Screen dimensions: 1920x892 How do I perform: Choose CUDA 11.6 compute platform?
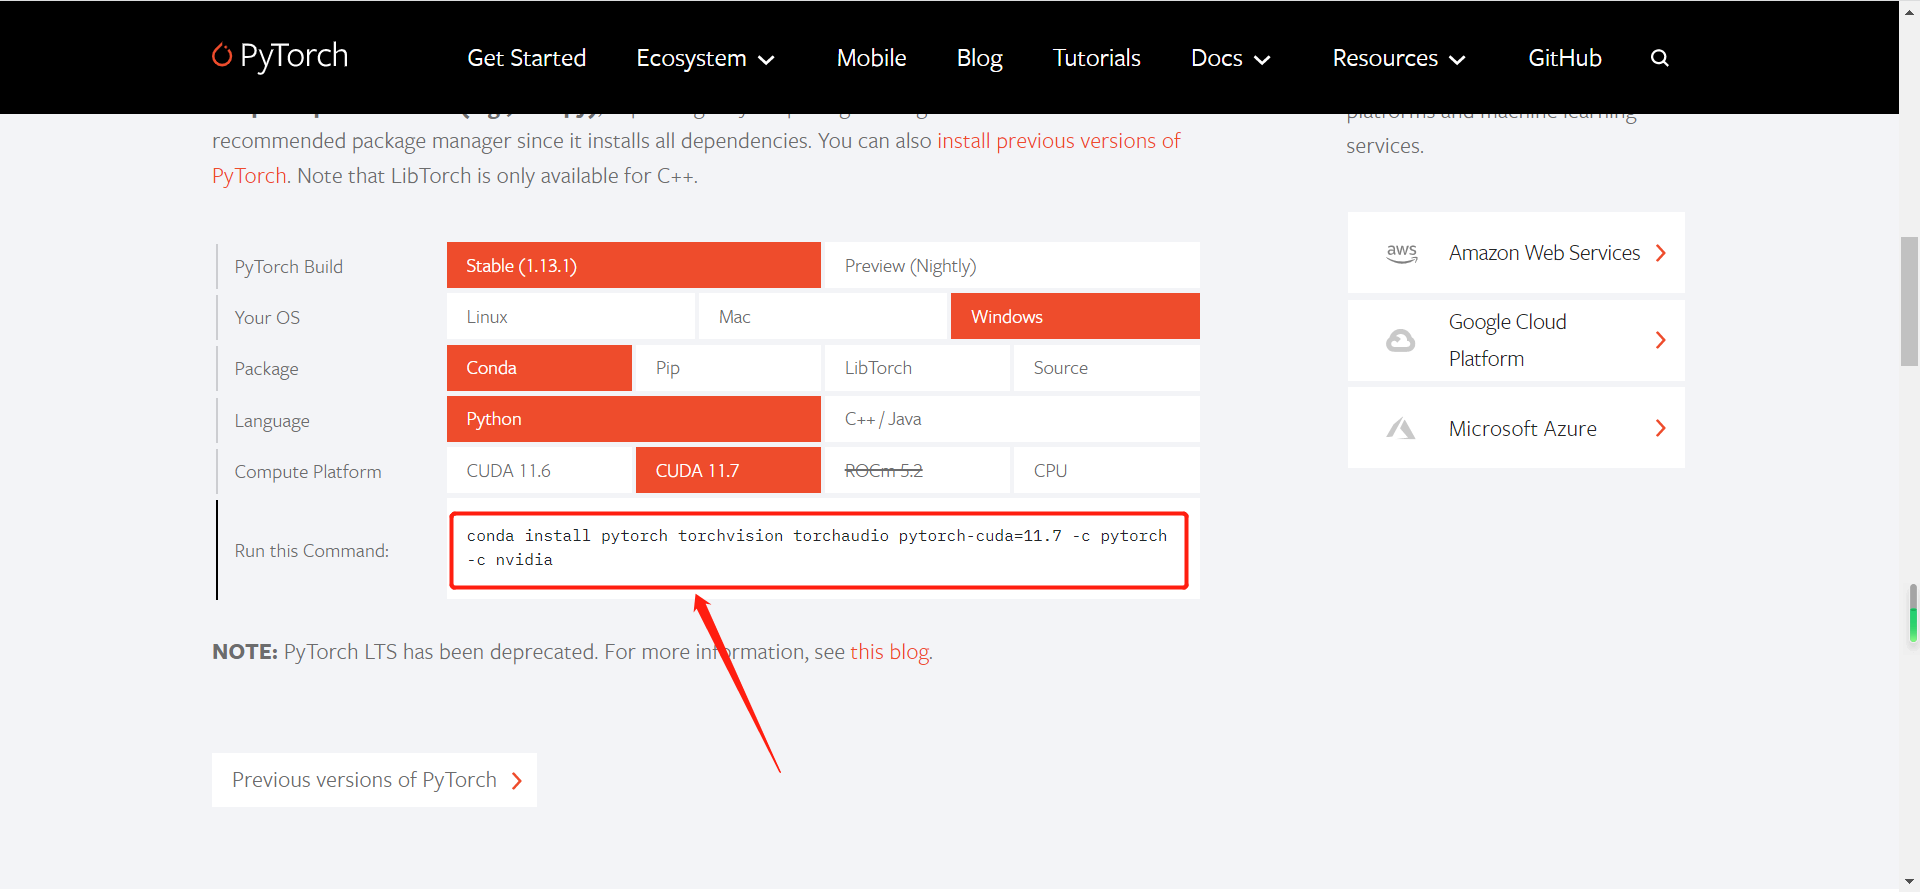point(539,471)
